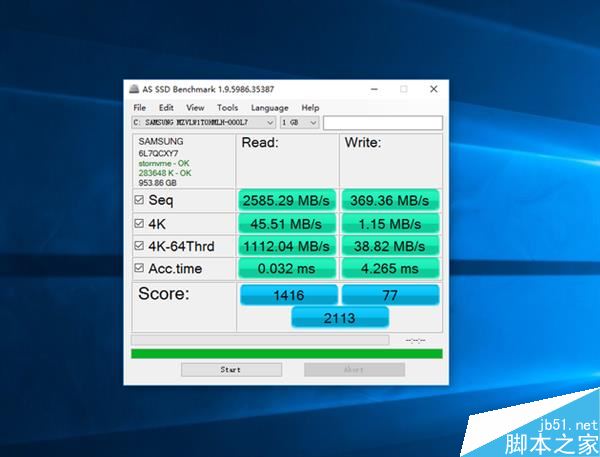Click the green progress bar
This screenshot has height=457, width=600.
coord(287,354)
